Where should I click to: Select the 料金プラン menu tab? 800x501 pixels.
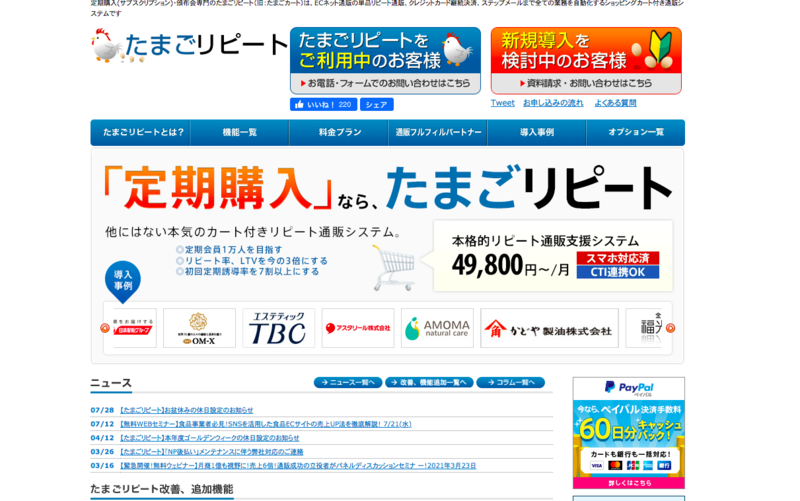pyautogui.click(x=339, y=133)
